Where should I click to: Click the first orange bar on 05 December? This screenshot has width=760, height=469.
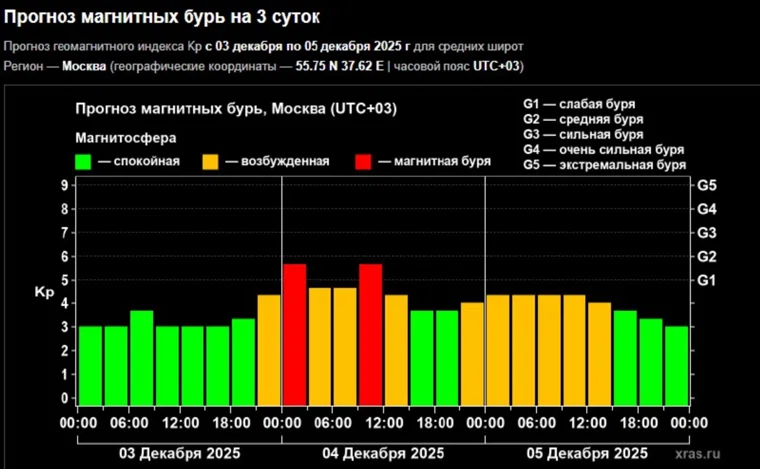[498, 350]
